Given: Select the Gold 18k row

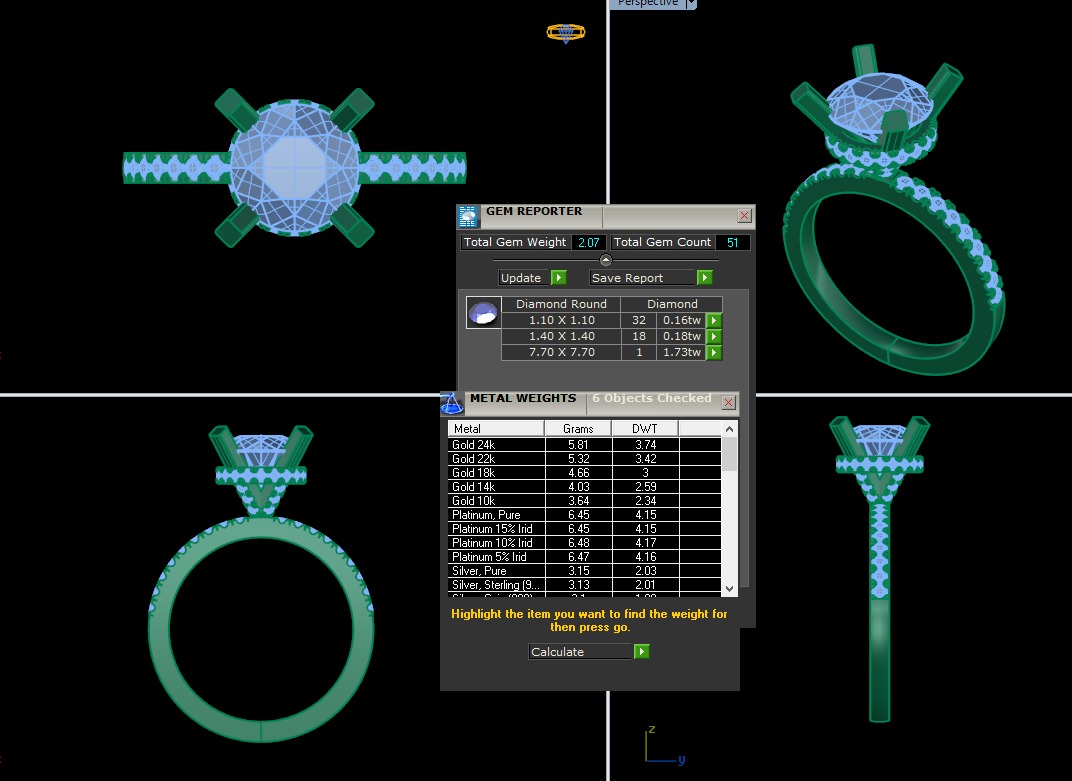Looking at the screenshot, I should (x=585, y=473).
